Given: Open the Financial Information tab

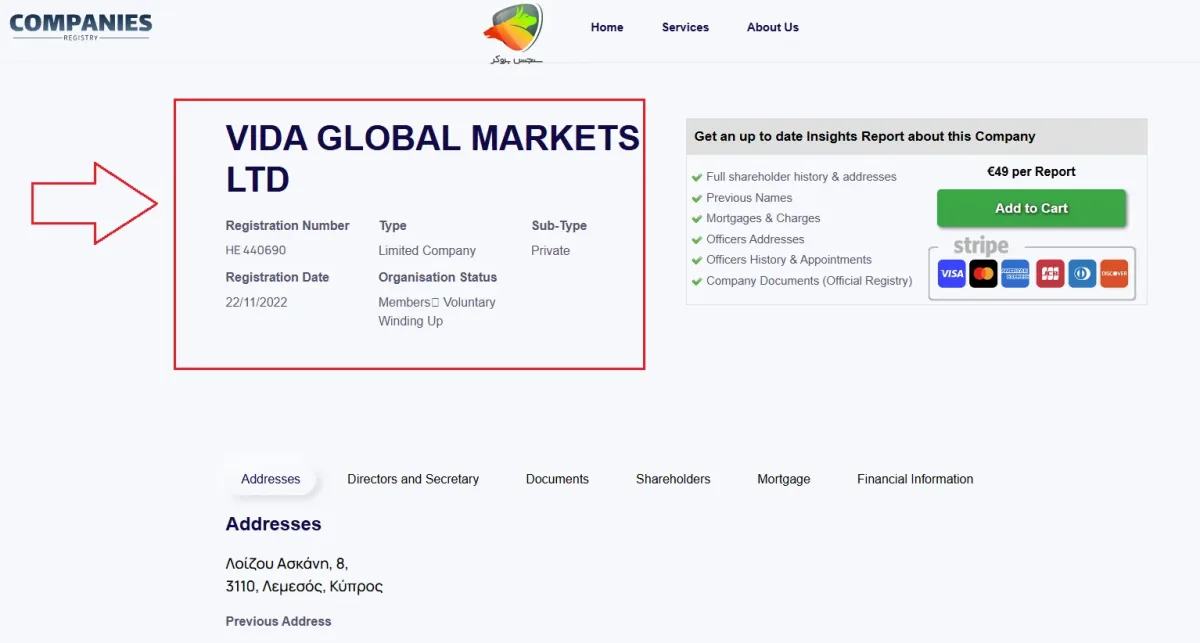Looking at the screenshot, I should tap(915, 479).
